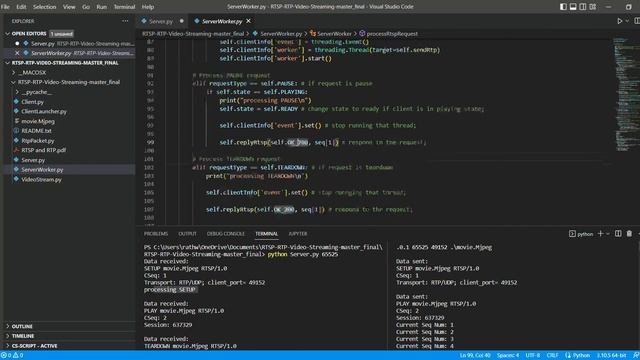Toggle the primary side bar layout icon
Image resolution: width=640 pixels, height=360 pixels.
coord(563,7)
